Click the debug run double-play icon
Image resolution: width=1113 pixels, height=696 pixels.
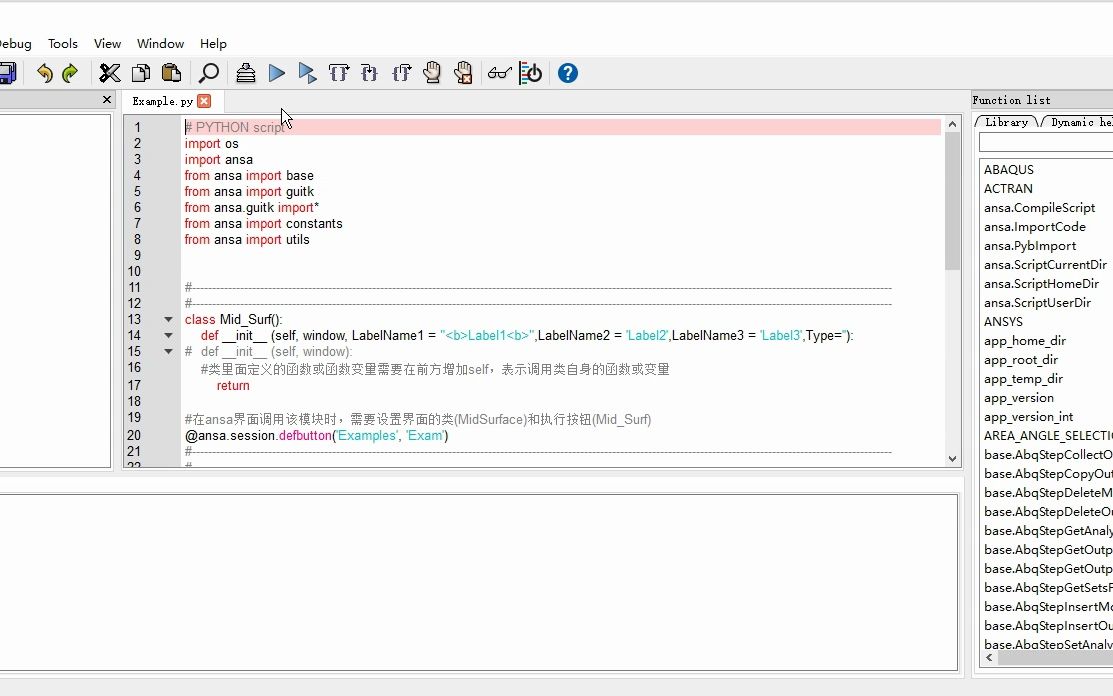(307, 73)
